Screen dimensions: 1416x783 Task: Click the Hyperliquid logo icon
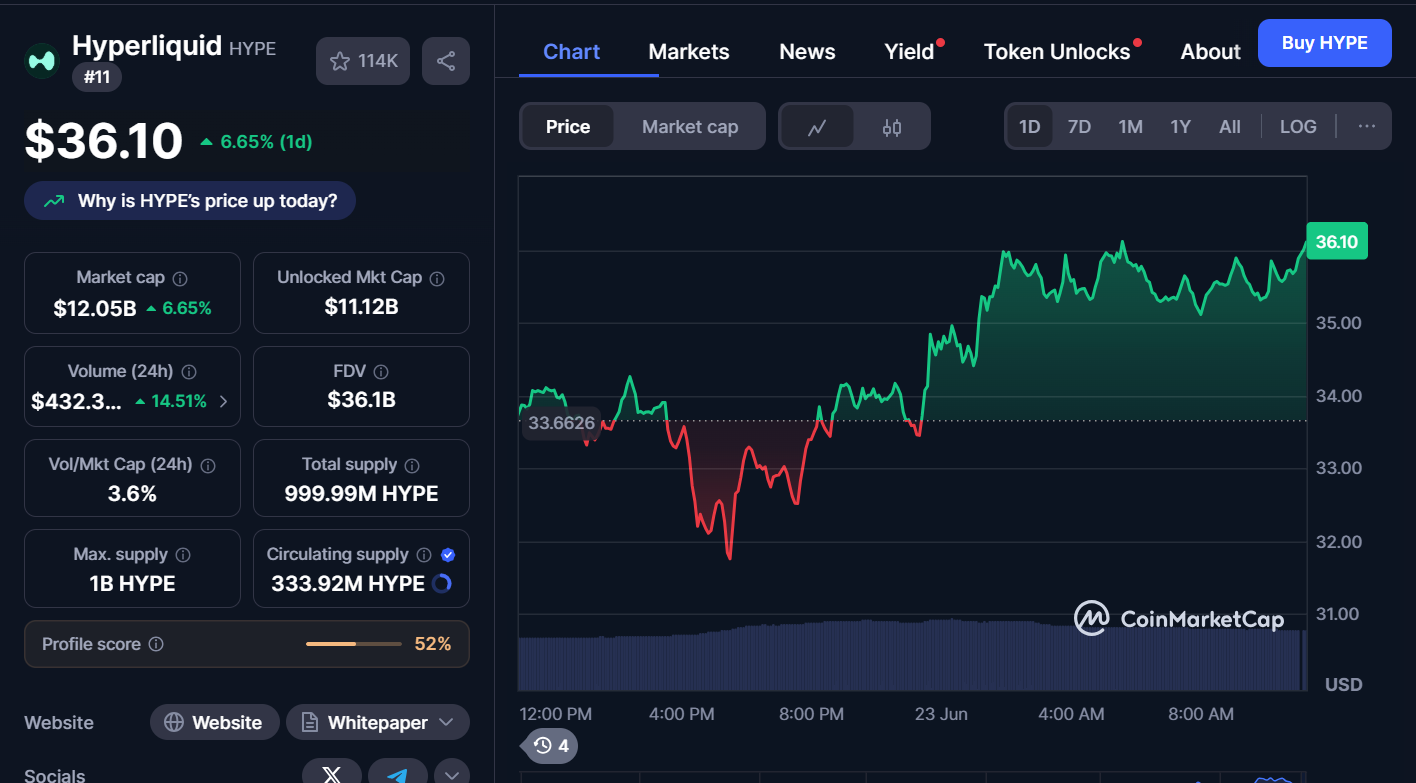click(x=42, y=61)
